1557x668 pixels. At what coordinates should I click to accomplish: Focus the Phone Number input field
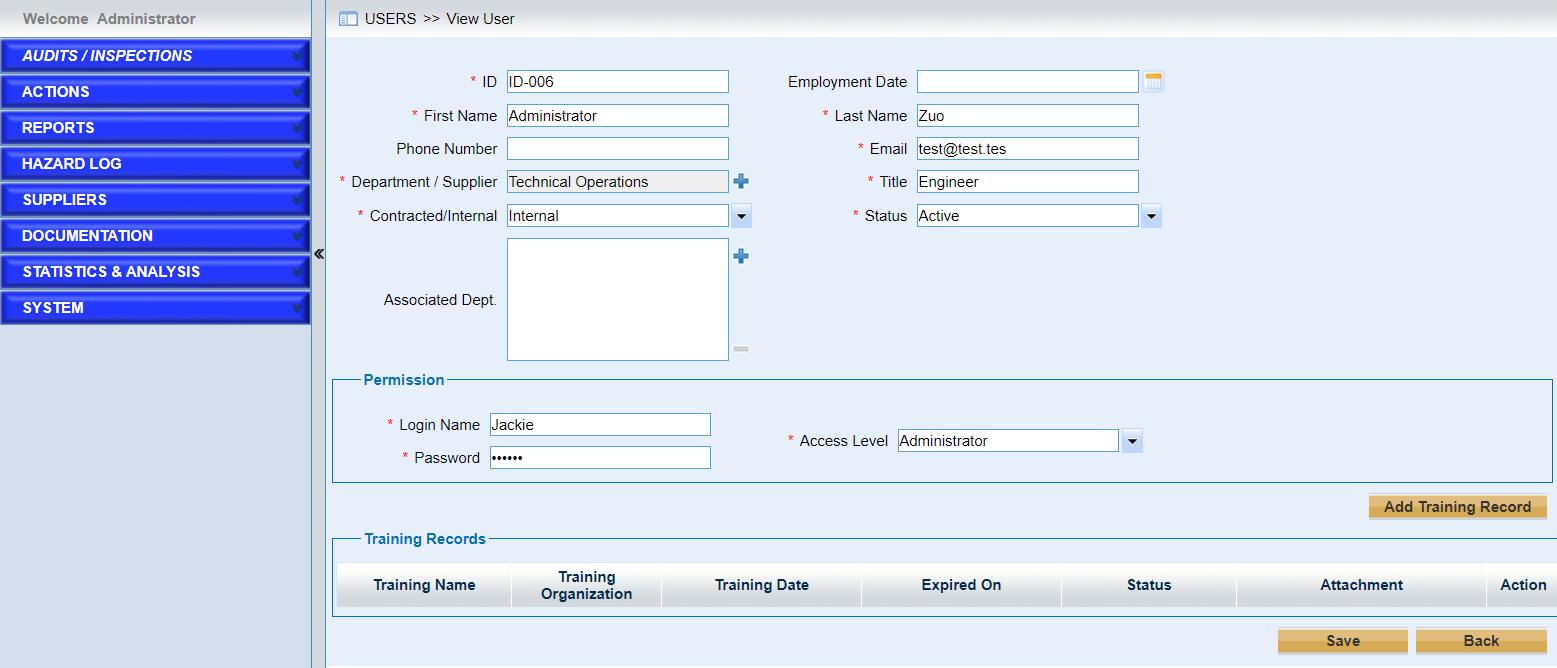coord(617,149)
